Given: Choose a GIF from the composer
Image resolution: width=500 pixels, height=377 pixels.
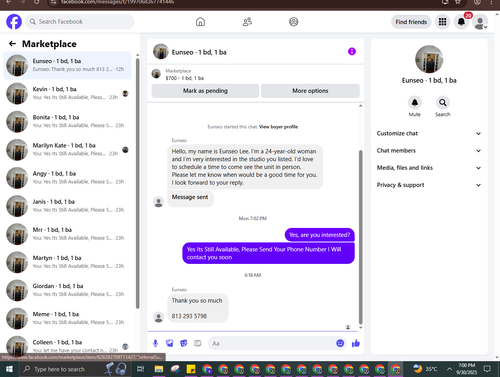Looking at the screenshot, I should [x=198, y=343].
